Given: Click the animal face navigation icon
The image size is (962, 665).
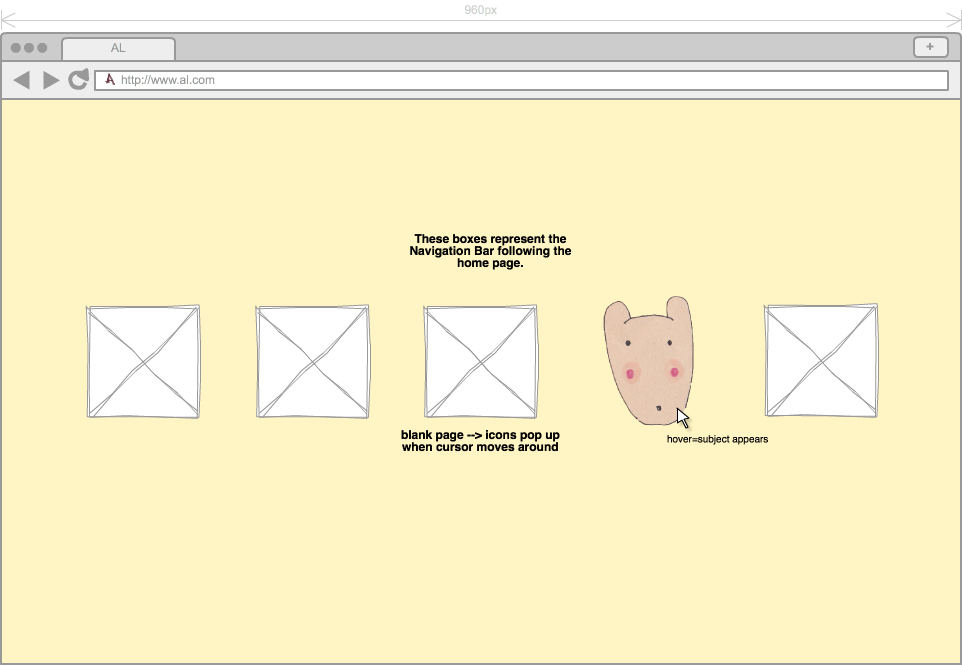Looking at the screenshot, I should click(648, 361).
